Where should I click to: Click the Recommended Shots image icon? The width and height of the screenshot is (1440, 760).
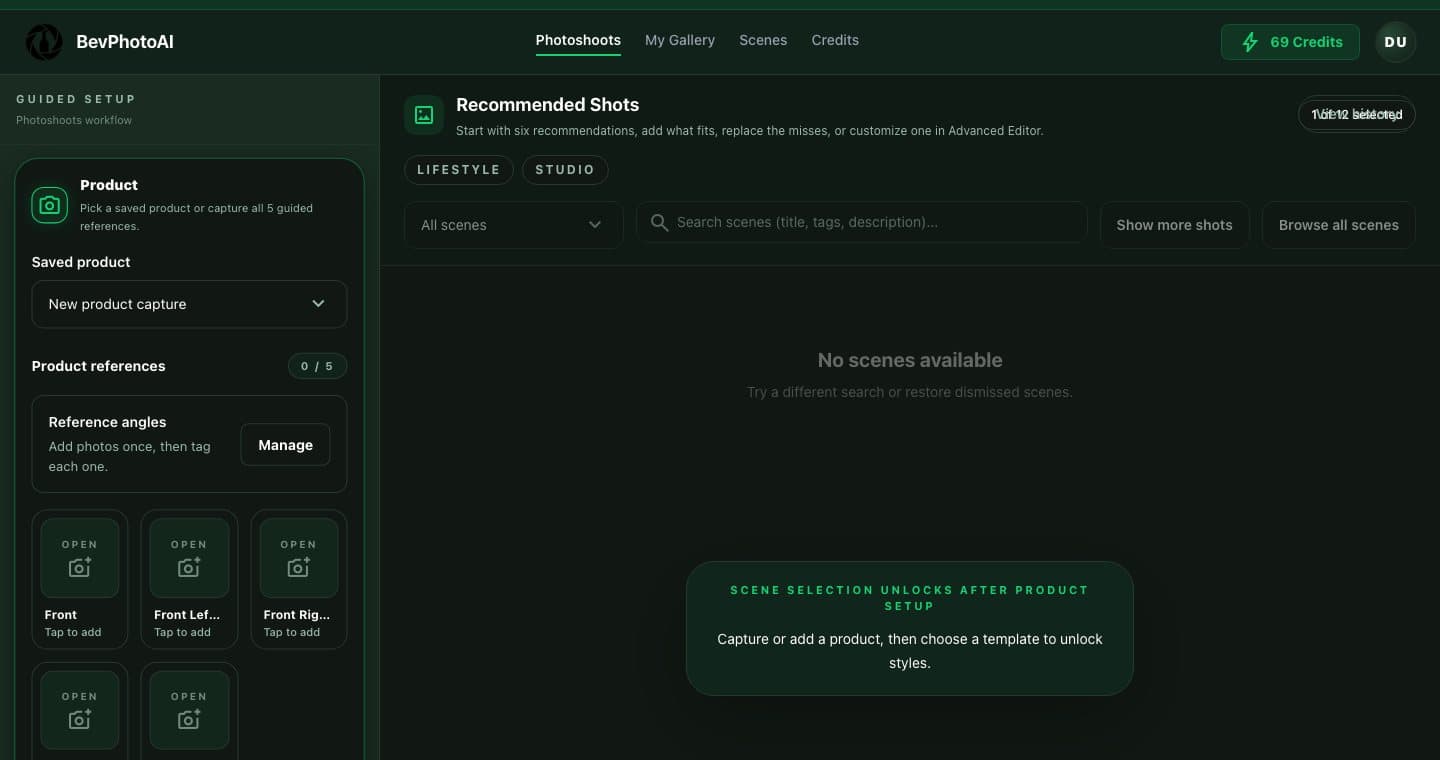point(424,115)
